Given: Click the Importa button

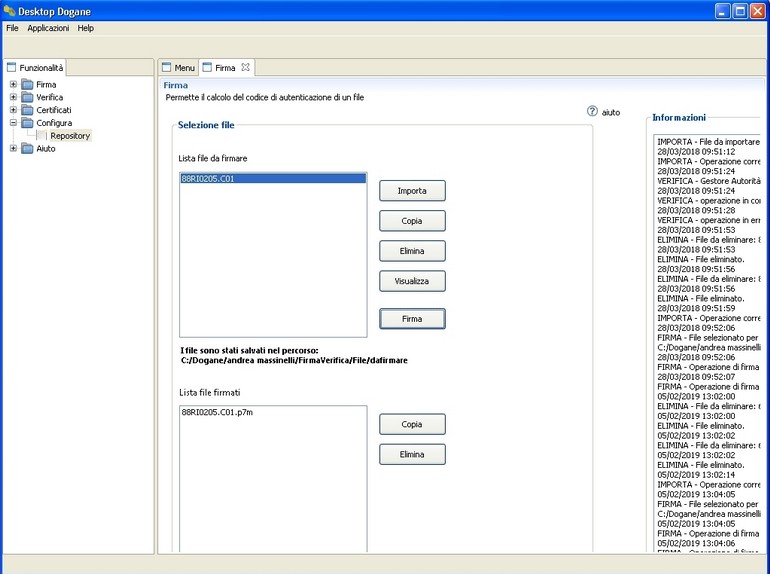Looking at the screenshot, I should pyautogui.click(x=412, y=191).
